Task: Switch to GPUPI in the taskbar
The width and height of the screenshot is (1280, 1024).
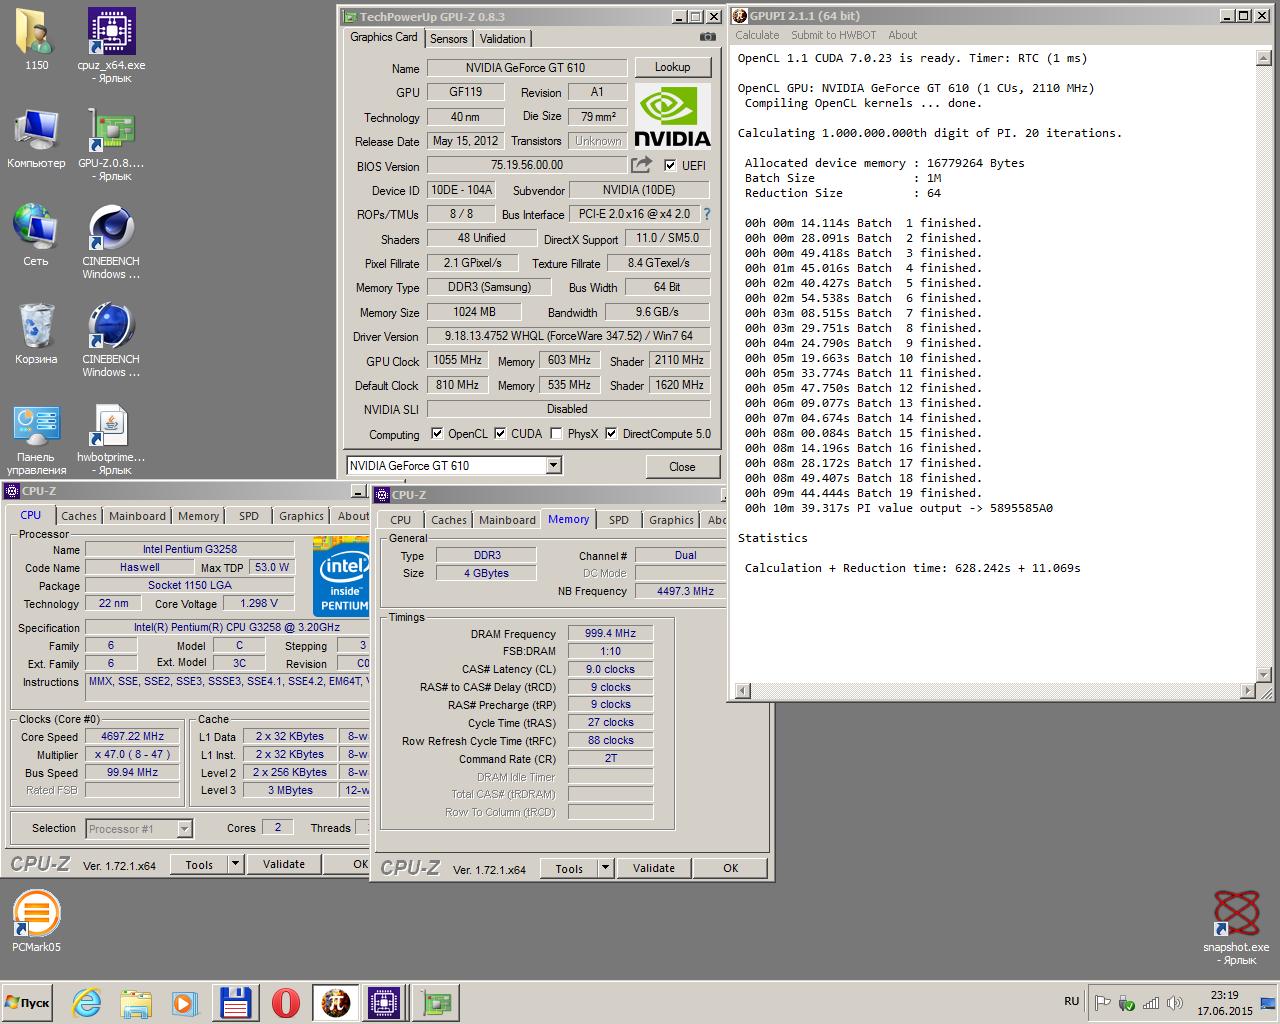Action: (335, 1002)
